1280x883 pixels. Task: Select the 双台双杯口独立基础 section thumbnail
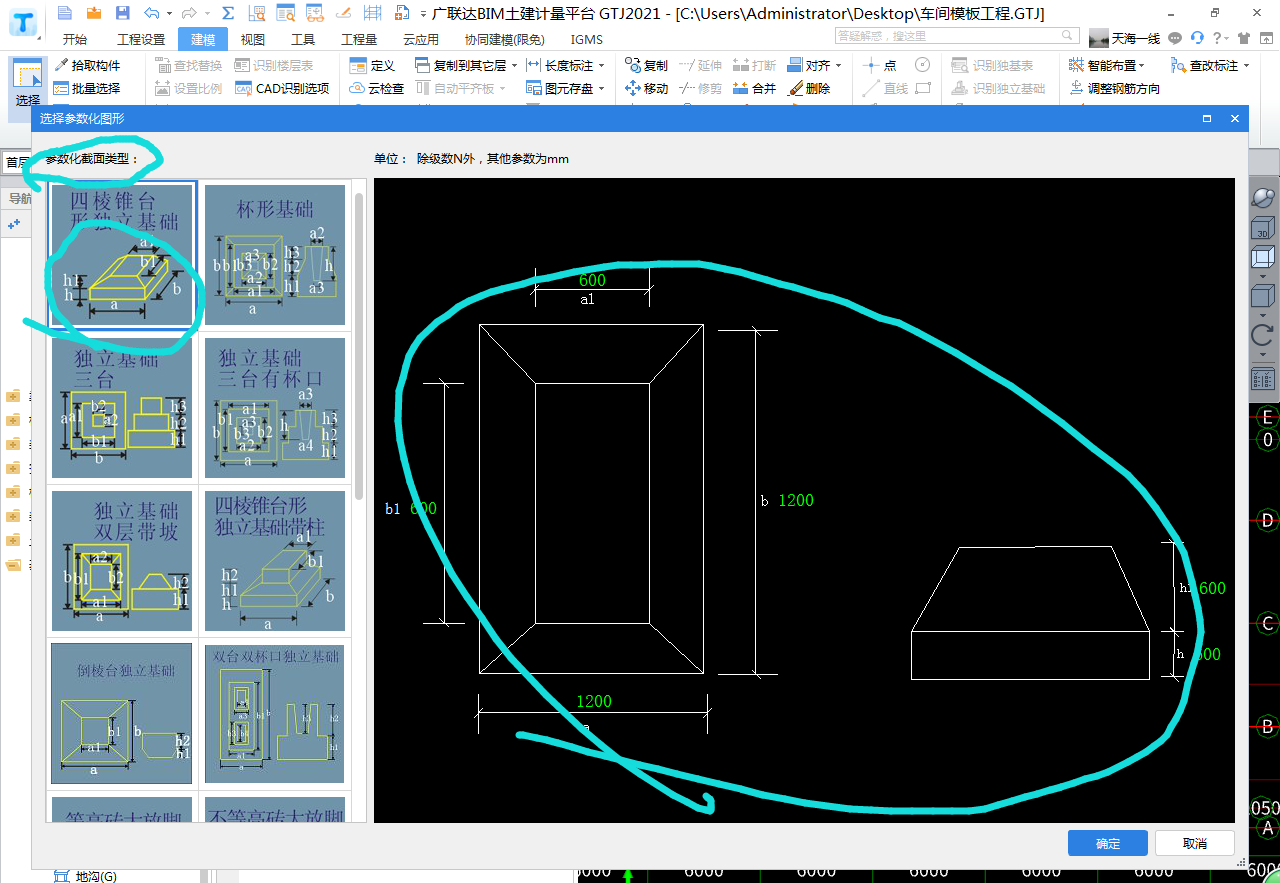(275, 713)
